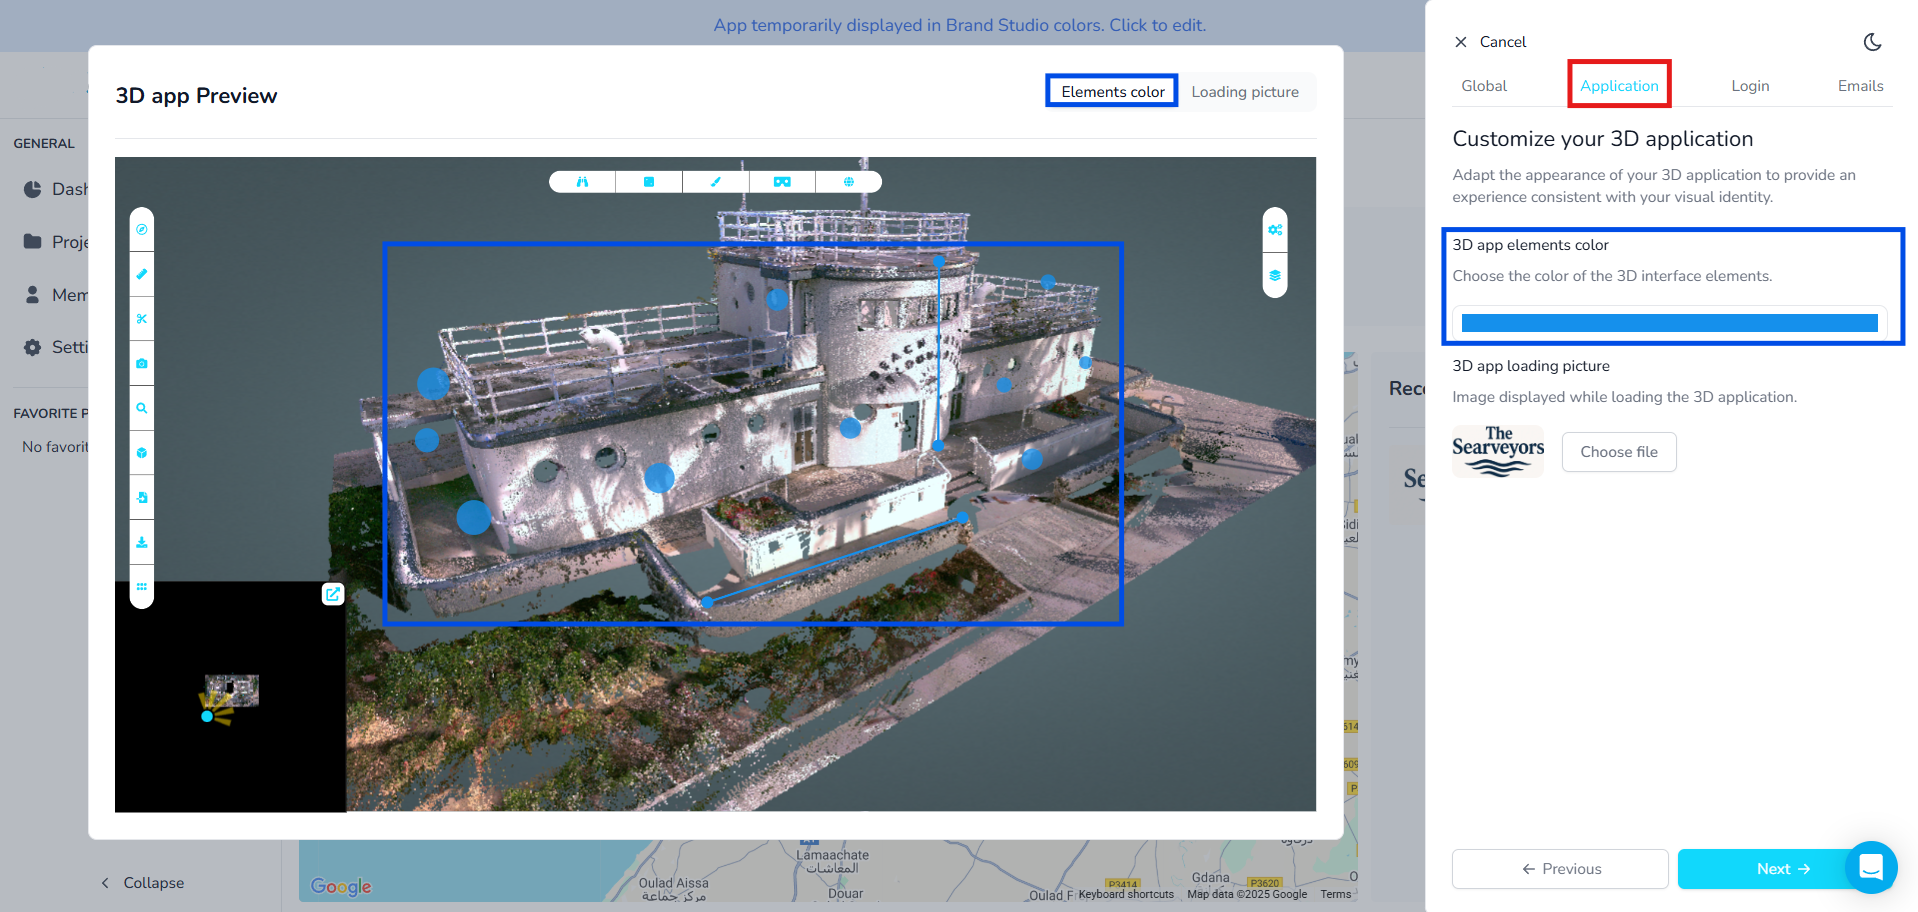Open the grid menu icon in left toolbar
Screen dimensions: 1918x912
point(142,587)
